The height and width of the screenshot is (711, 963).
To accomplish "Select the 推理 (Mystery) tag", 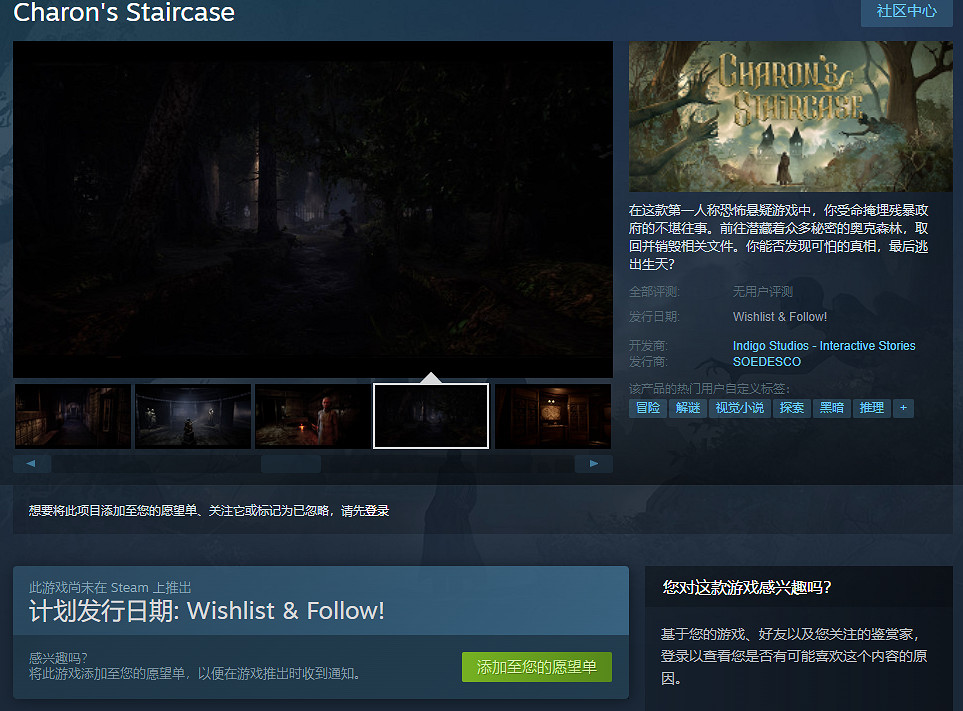I will (x=871, y=408).
